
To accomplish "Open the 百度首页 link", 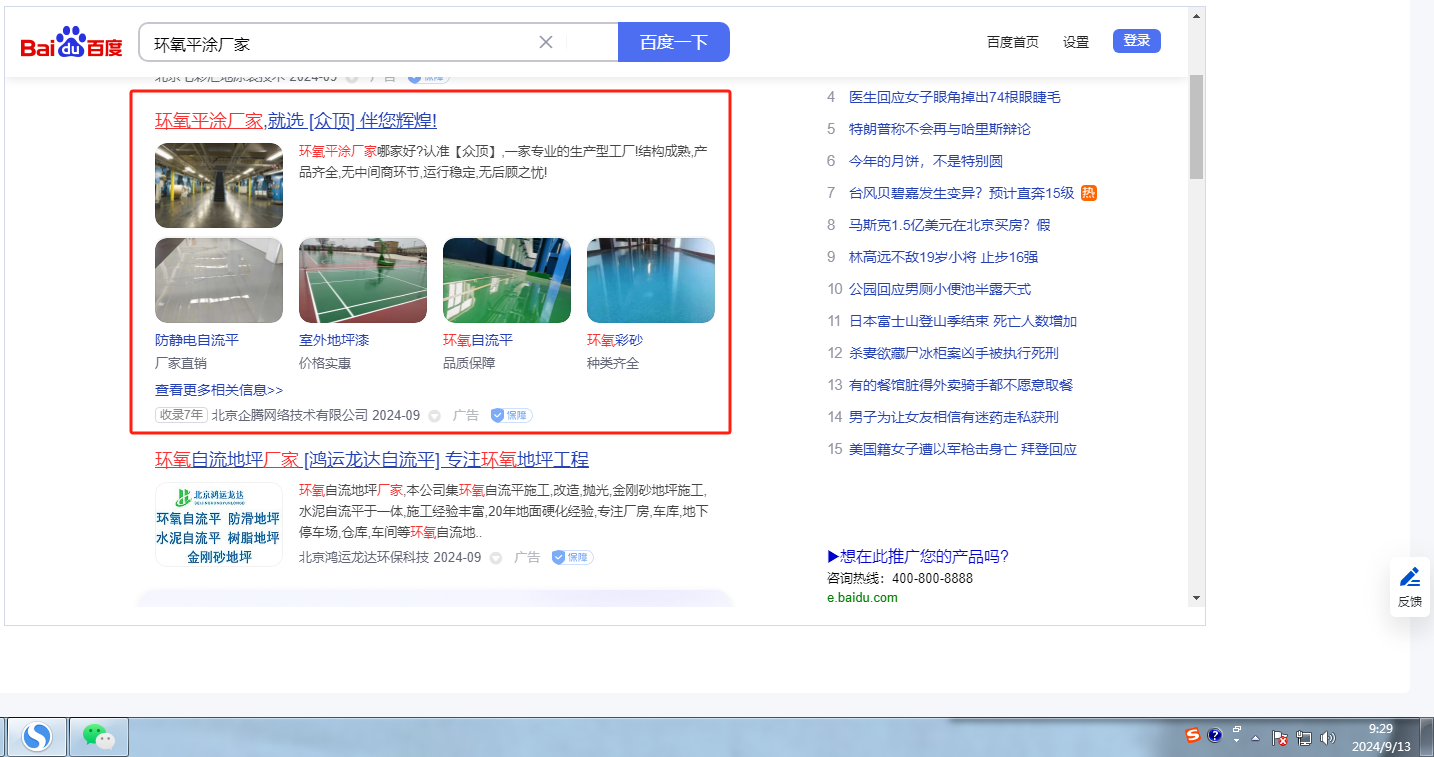I will click(x=1013, y=42).
